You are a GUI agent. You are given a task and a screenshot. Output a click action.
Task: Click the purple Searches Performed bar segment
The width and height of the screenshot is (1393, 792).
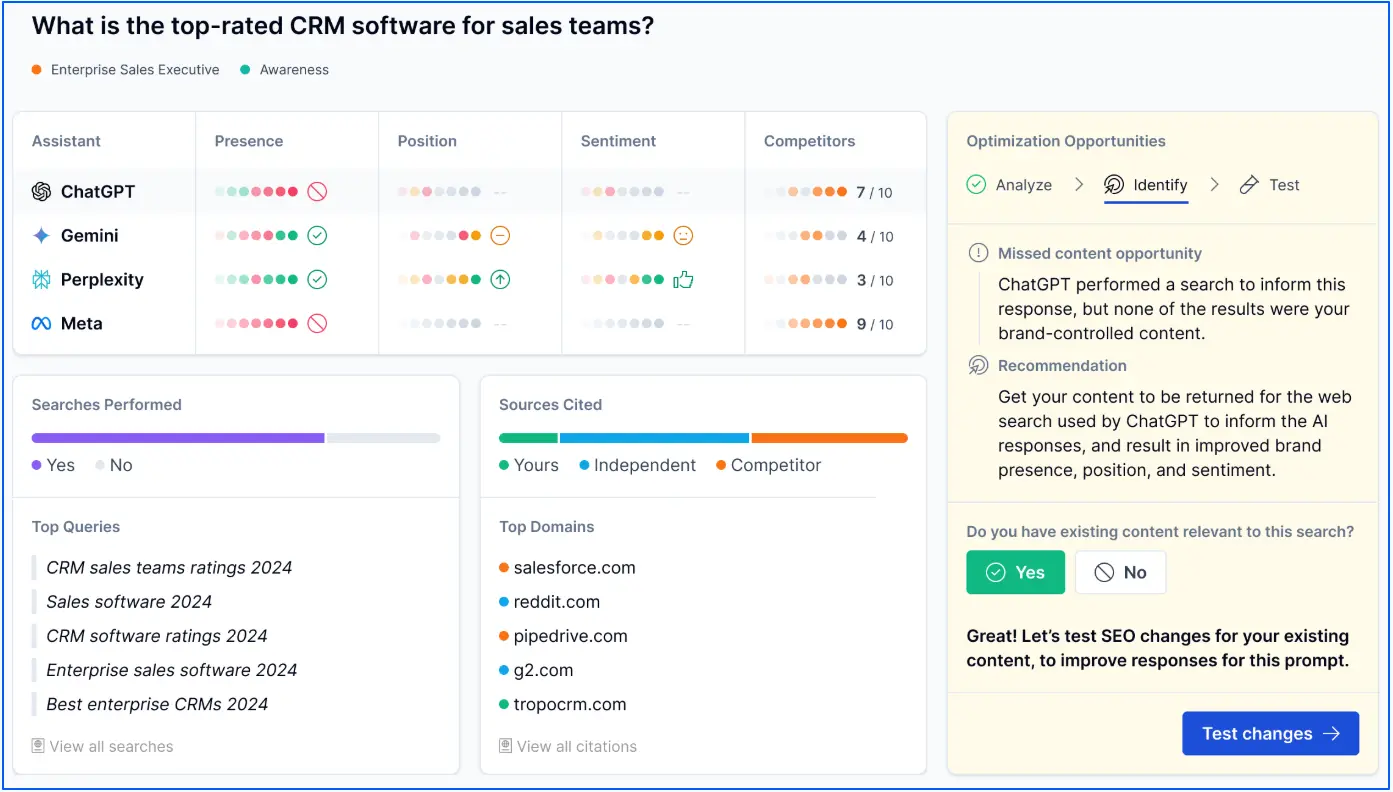tap(178, 438)
